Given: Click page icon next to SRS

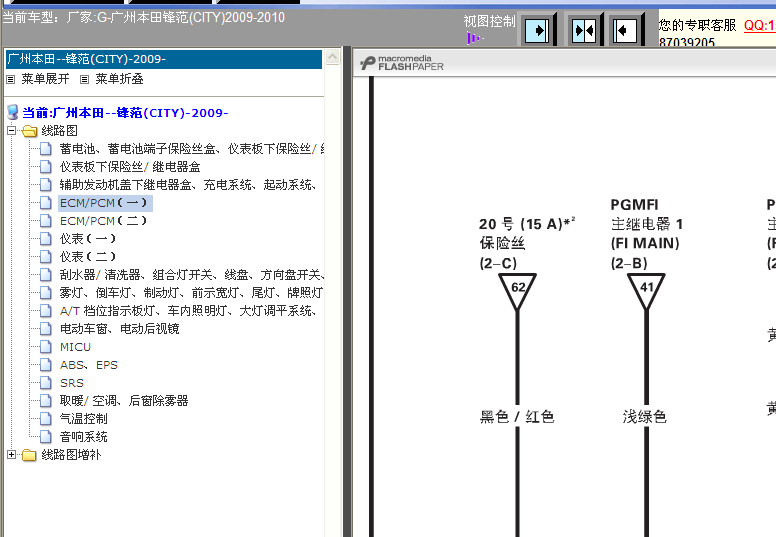Looking at the screenshot, I should pos(46,383).
